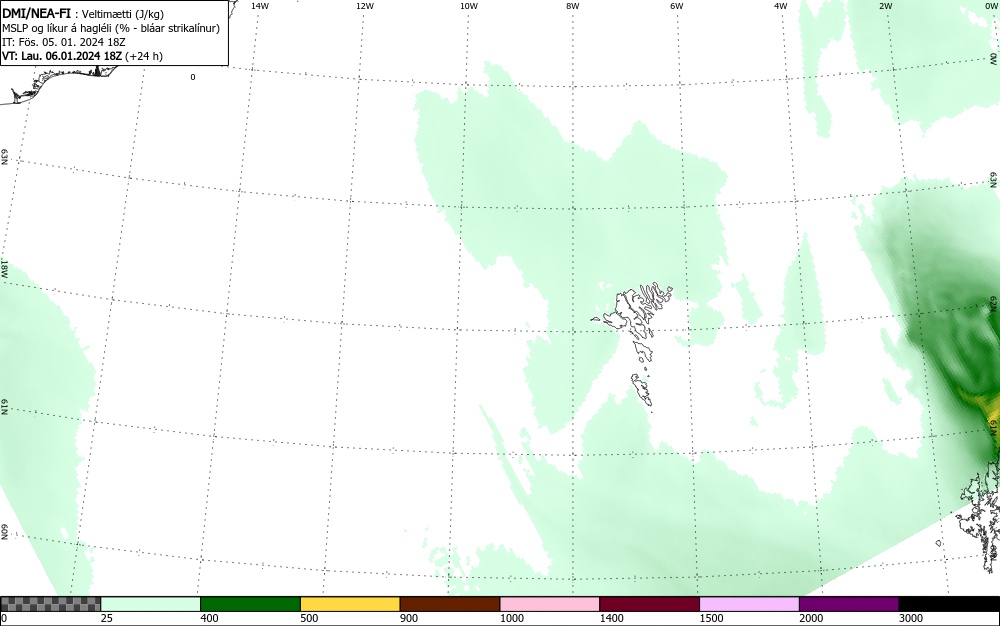
Task: Click the dark green 400–500 legend swatch
Action: point(250,604)
